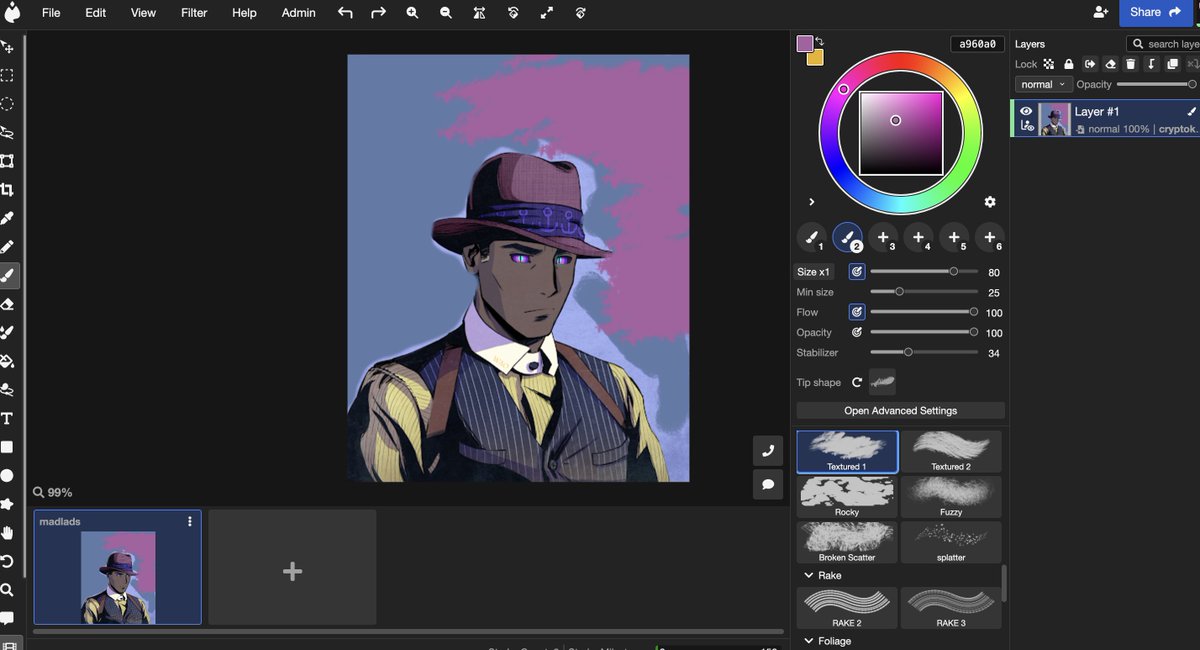
Task: Click the add user icon
Action: 1101,12
